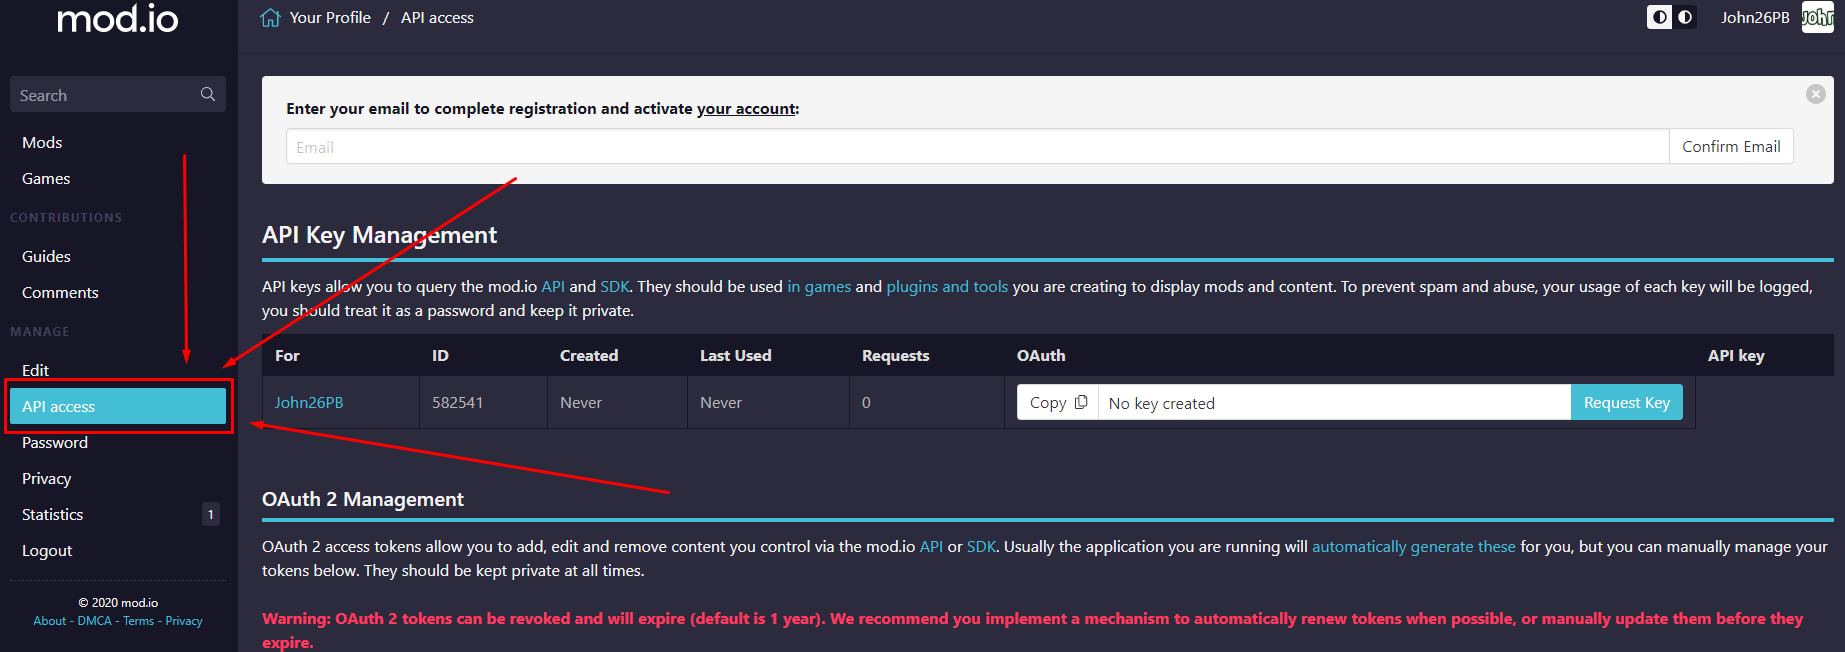Viewport: 1845px width, 652px height.
Task: Click Your Profile breadcrumb link
Action: tap(330, 18)
